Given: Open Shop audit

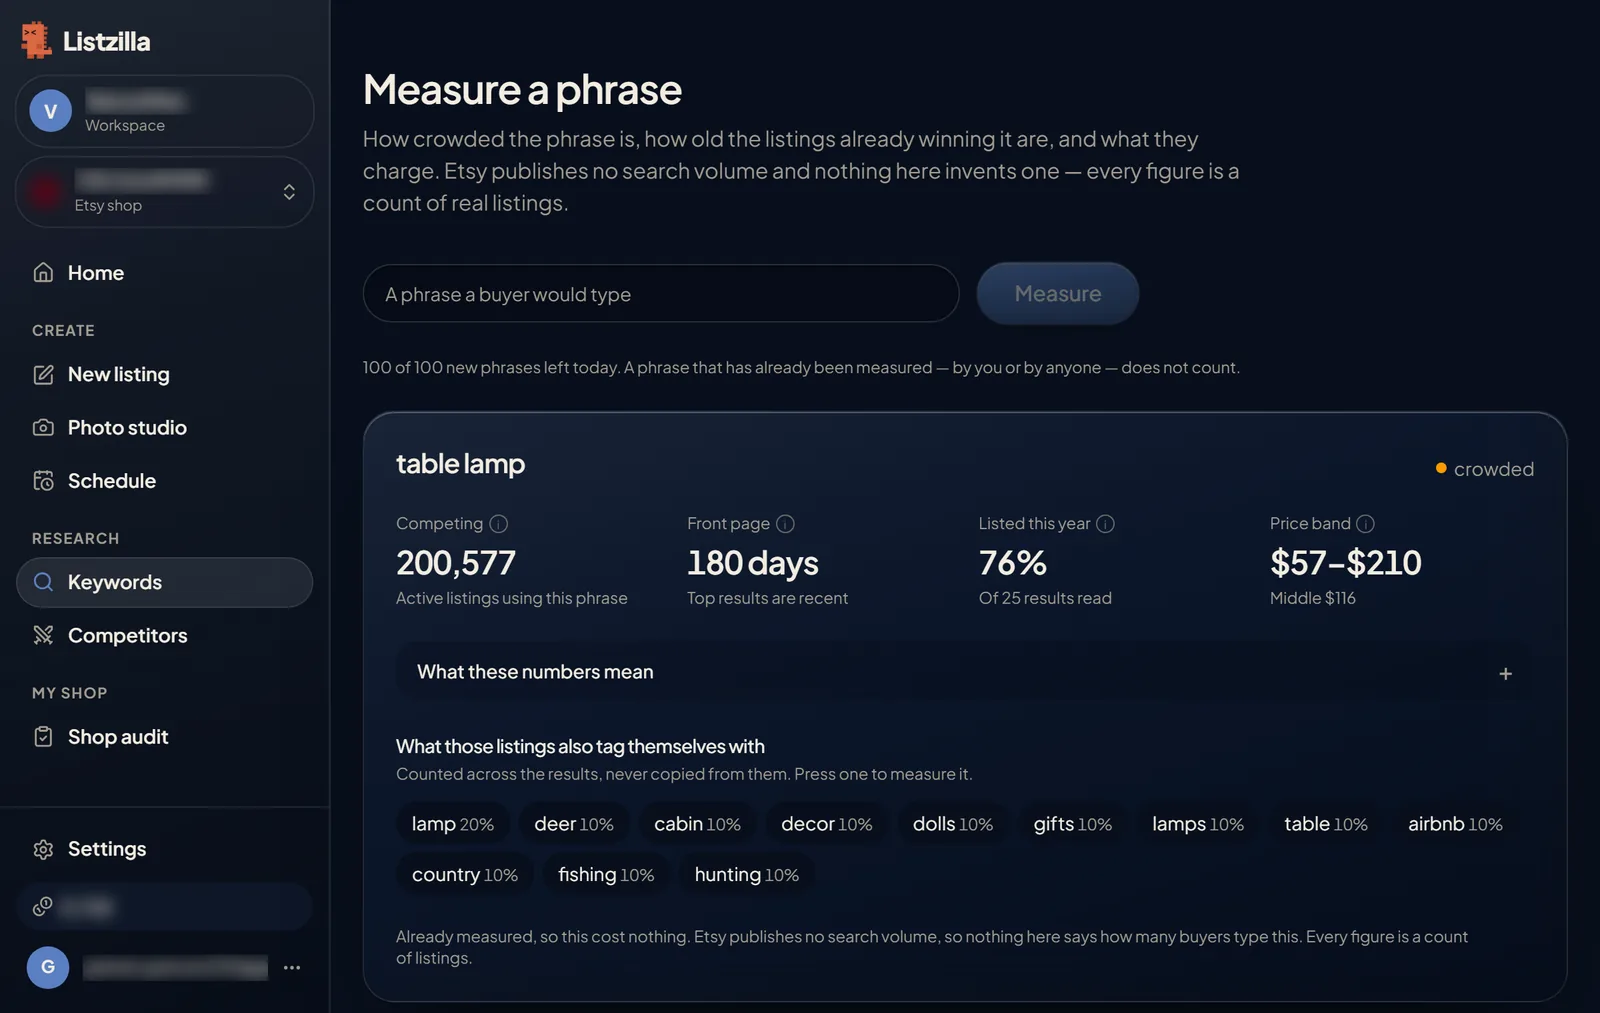Looking at the screenshot, I should click(164, 737).
